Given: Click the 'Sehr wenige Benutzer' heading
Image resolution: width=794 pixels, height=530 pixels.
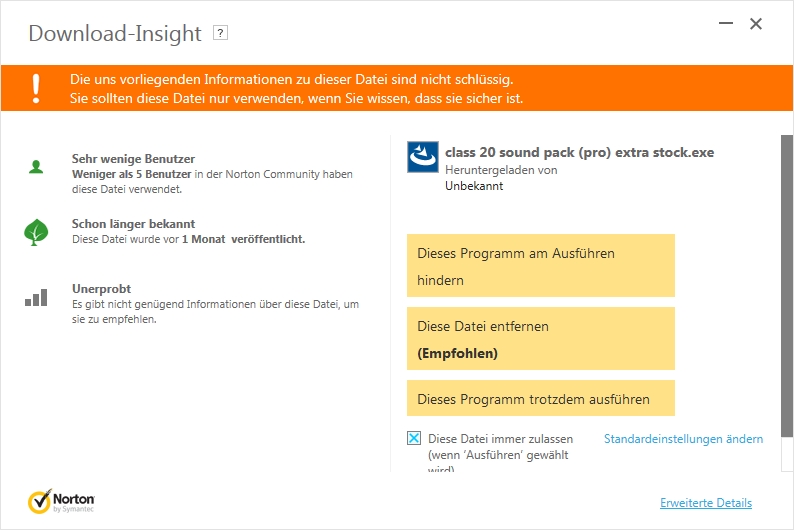Looking at the screenshot, I should tap(133, 159).
